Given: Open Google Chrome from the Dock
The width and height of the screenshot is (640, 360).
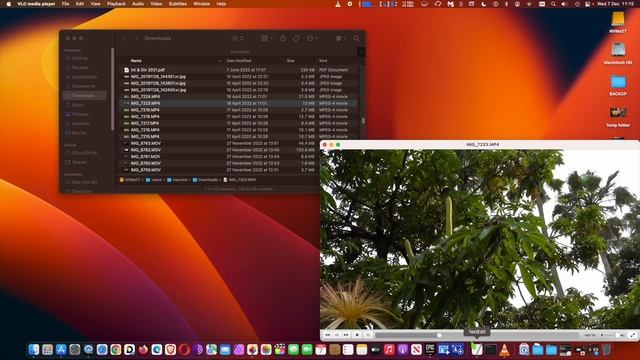Looking at the screenshot, I should click(116, 349).
